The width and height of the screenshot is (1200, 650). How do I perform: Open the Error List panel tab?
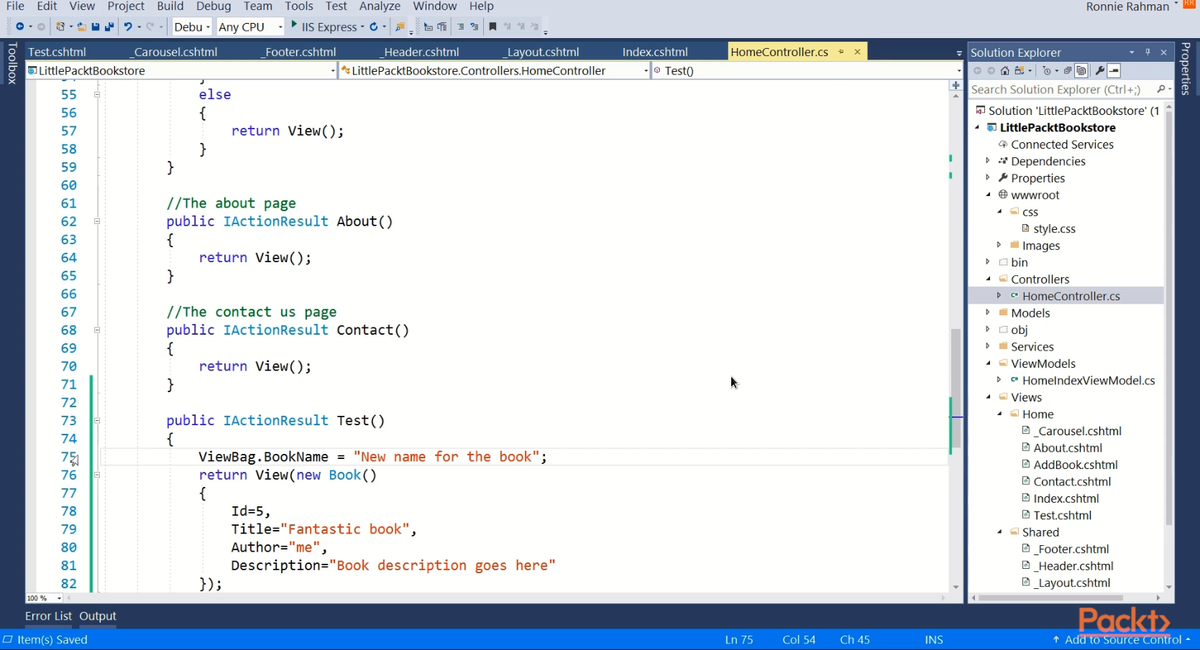[48, 616]
